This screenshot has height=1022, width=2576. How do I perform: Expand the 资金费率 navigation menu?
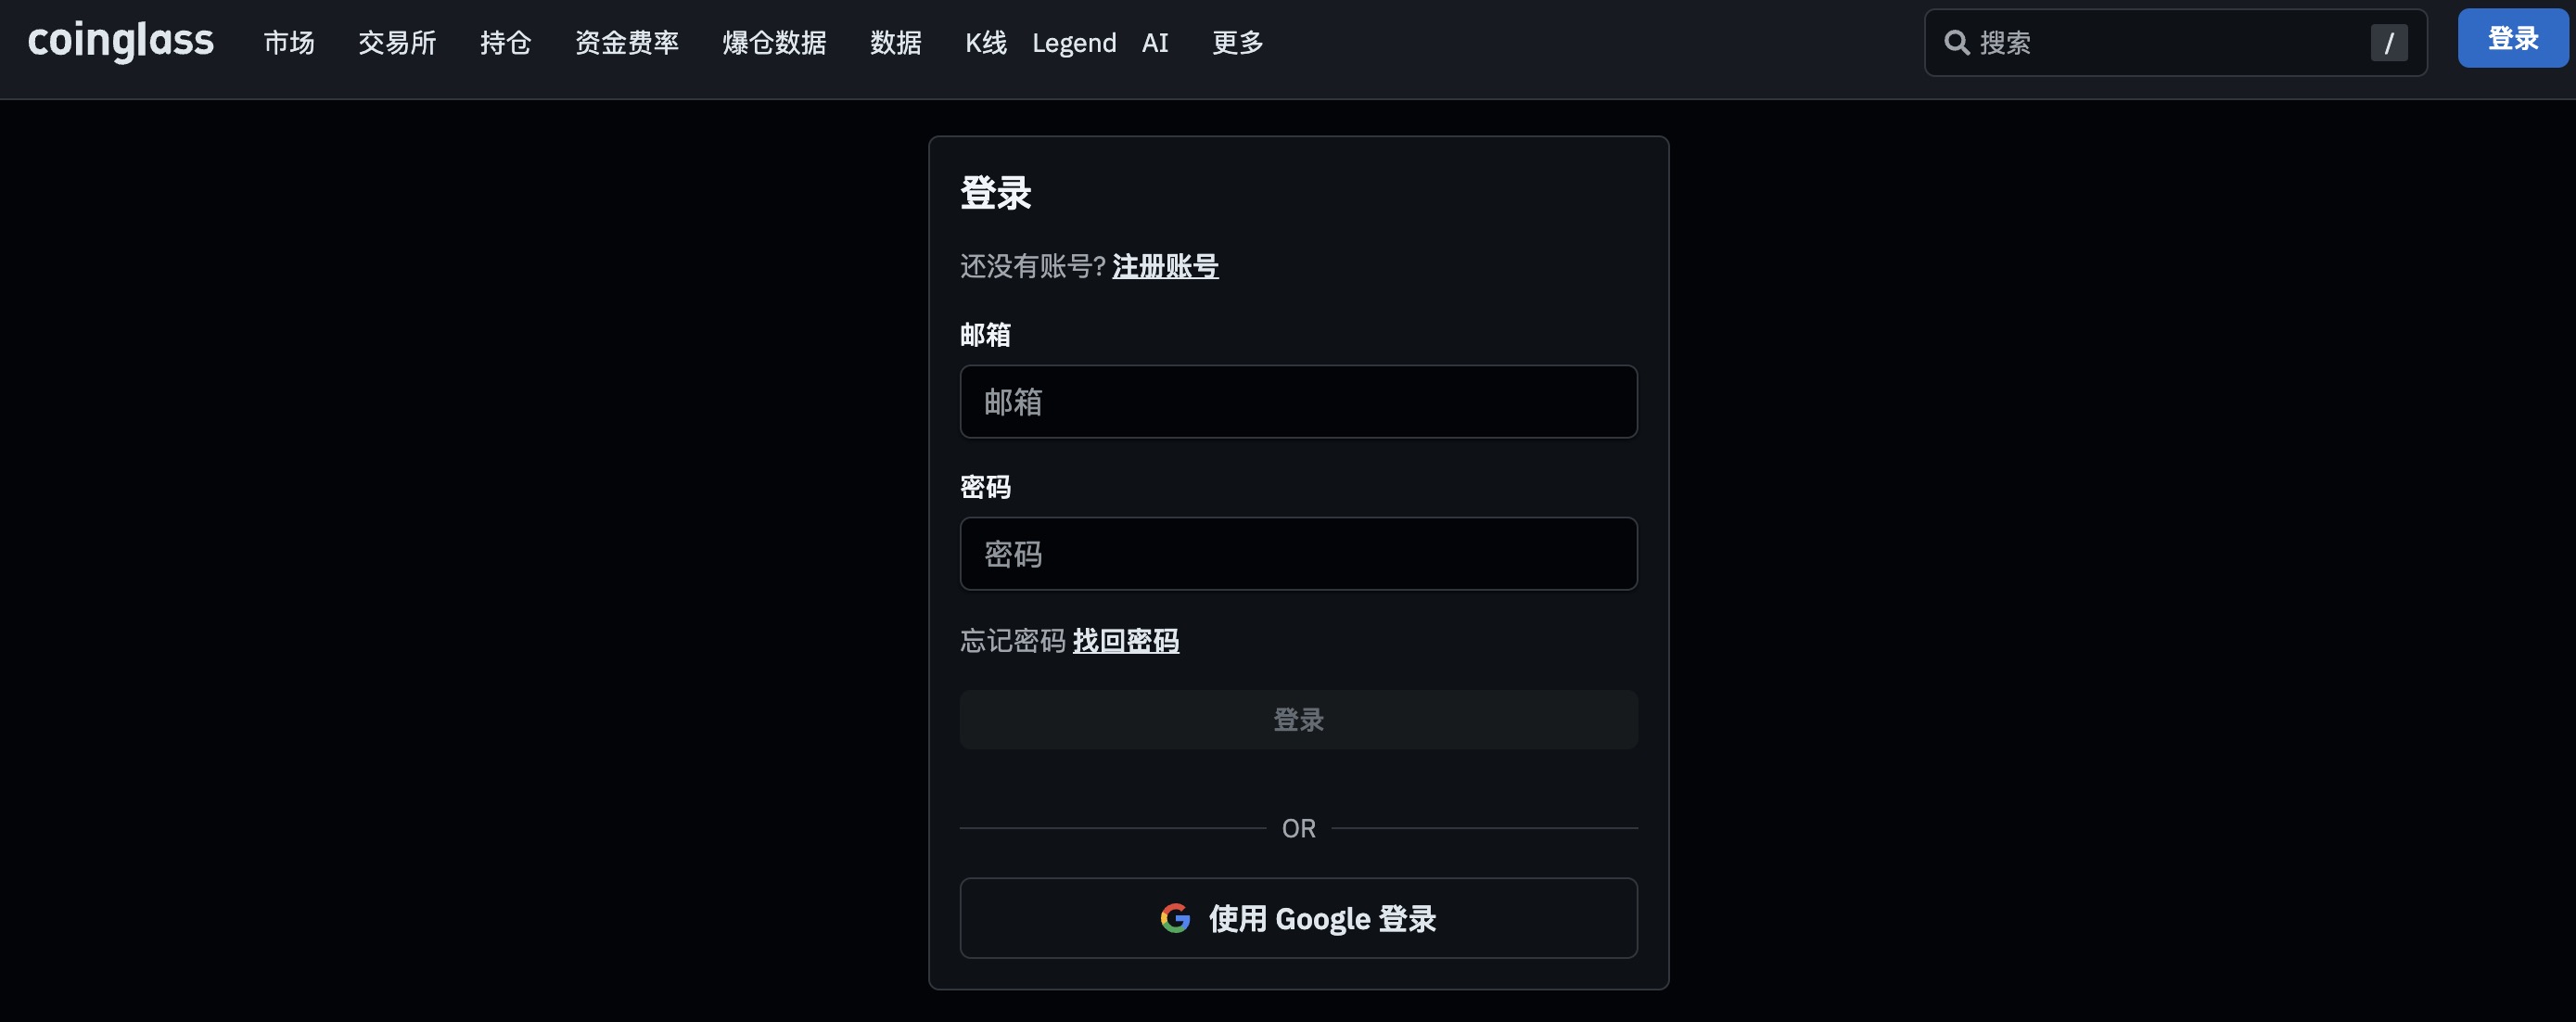coord(627,43)
